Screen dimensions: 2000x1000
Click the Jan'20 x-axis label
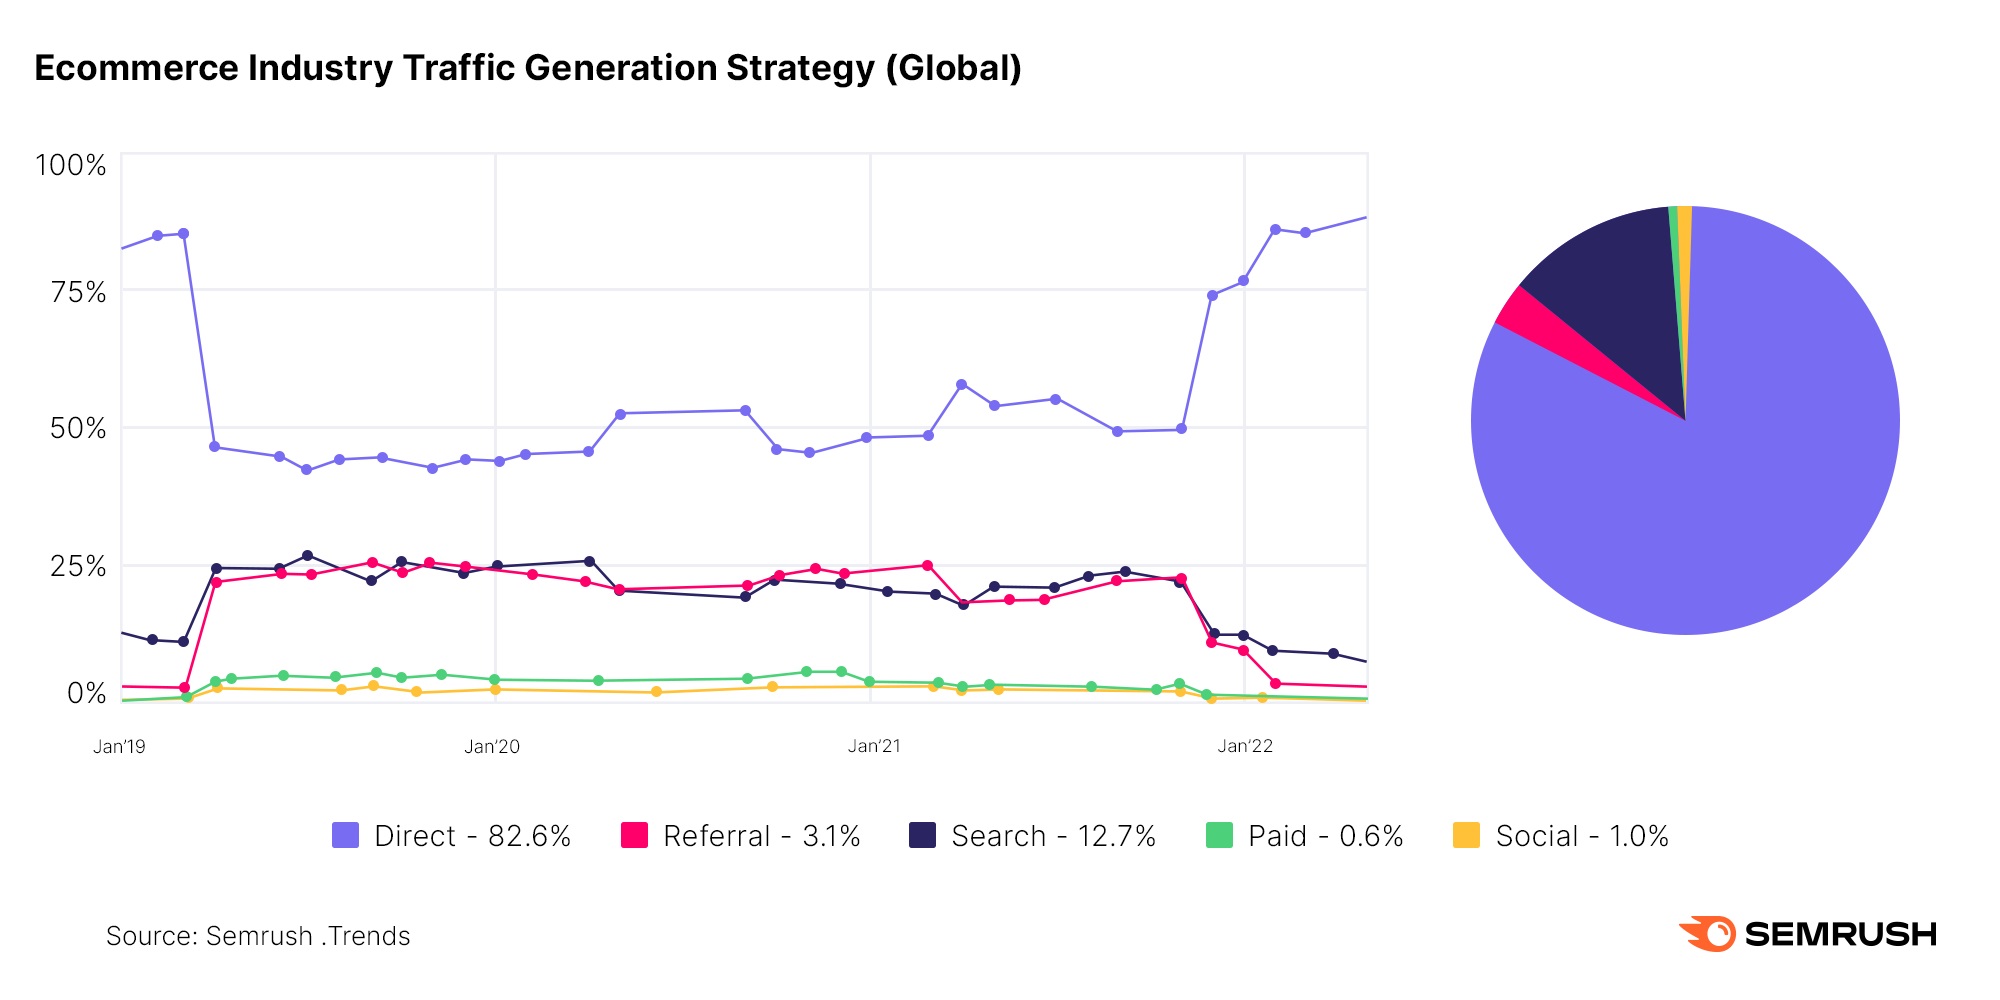492,746
